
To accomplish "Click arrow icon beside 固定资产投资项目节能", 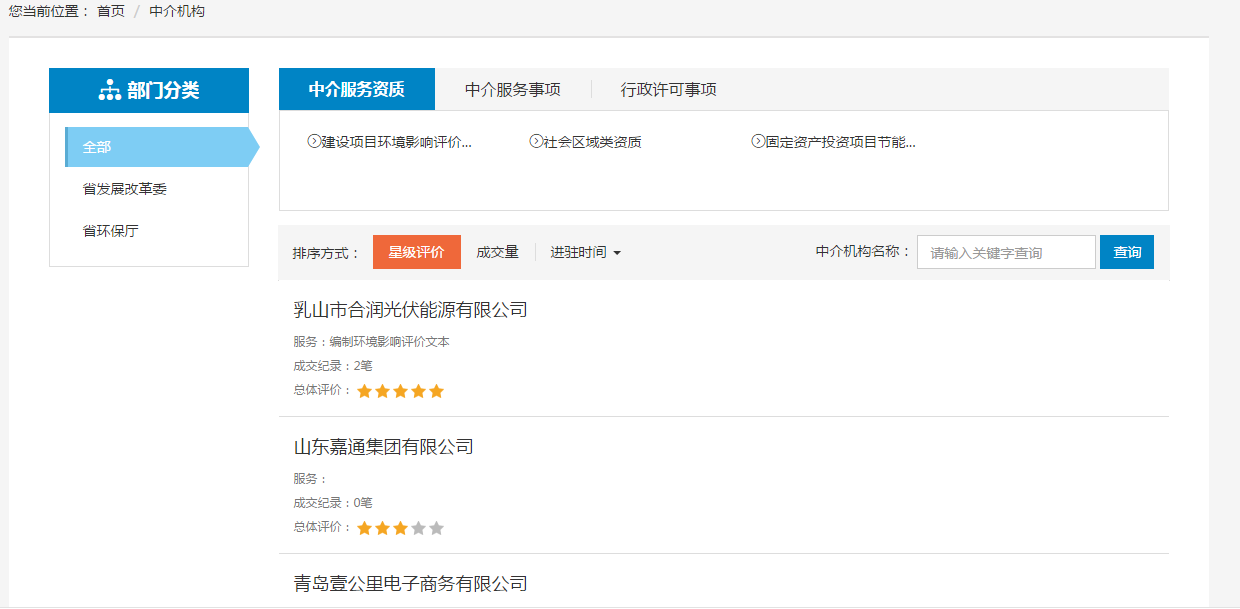I will click(757, 142).
